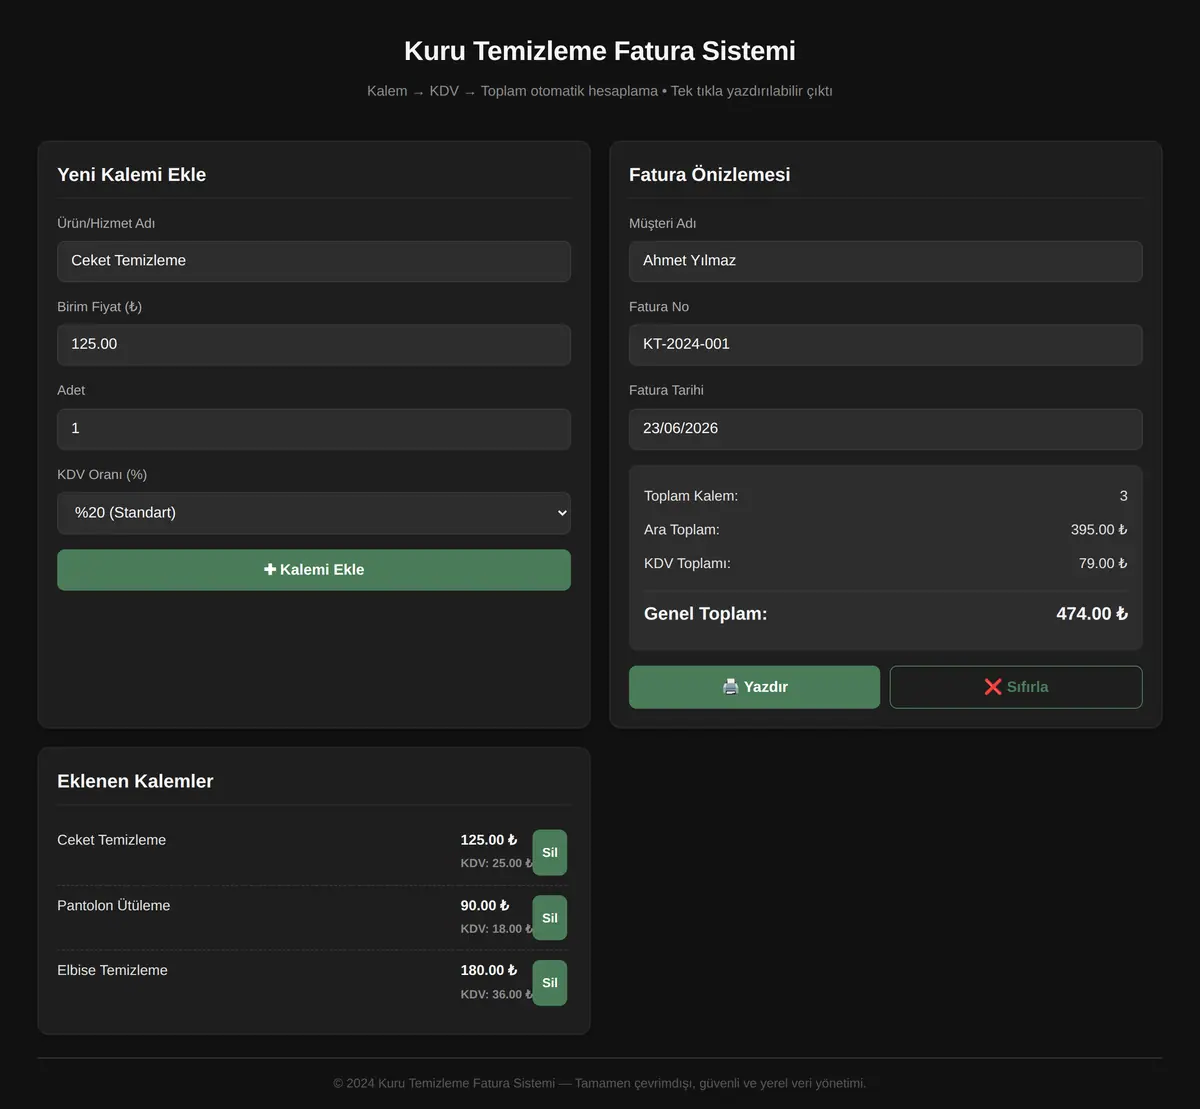This screenshot has width=1200, height=1109.
Task: Click the 90.00 ₺ price in the list
Action: tap(485, 906)
